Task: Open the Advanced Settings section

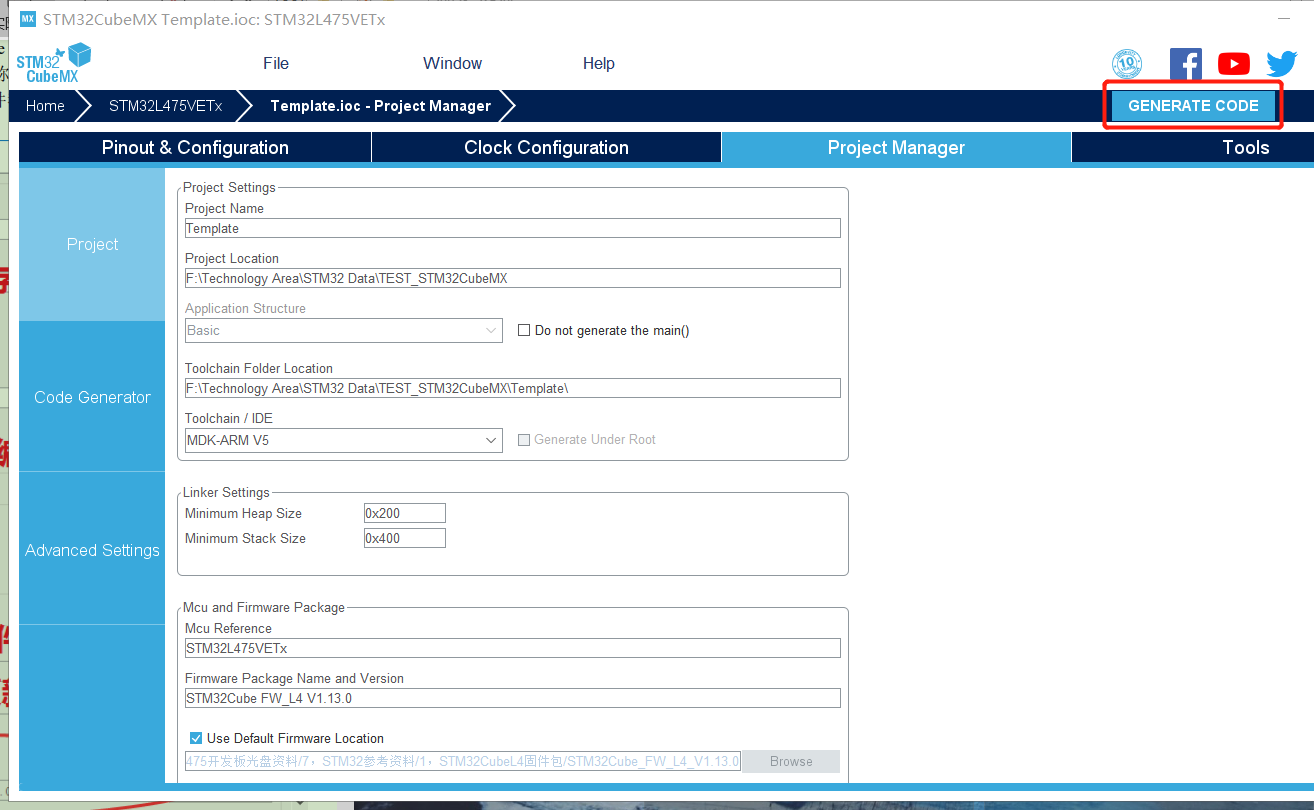Action: click(92, 550)
